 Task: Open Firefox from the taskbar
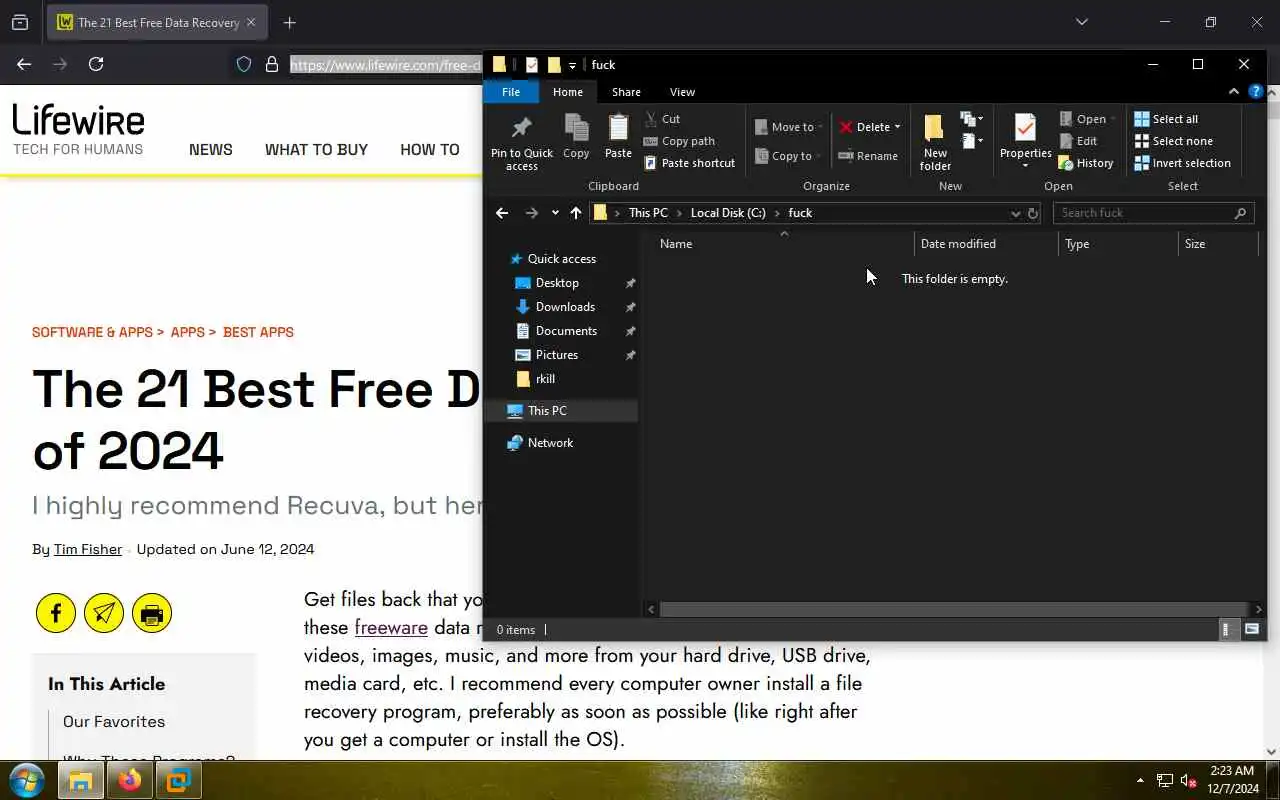(130, 780)
